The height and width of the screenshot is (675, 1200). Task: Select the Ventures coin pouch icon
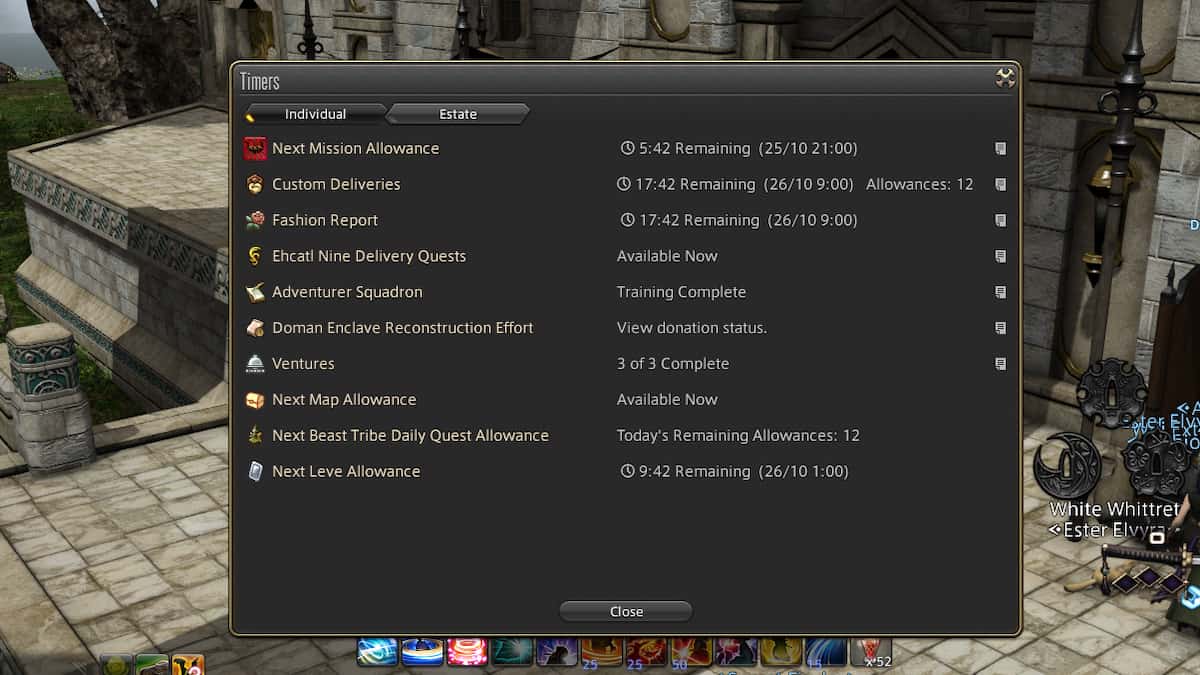click(x=255, y=363)
